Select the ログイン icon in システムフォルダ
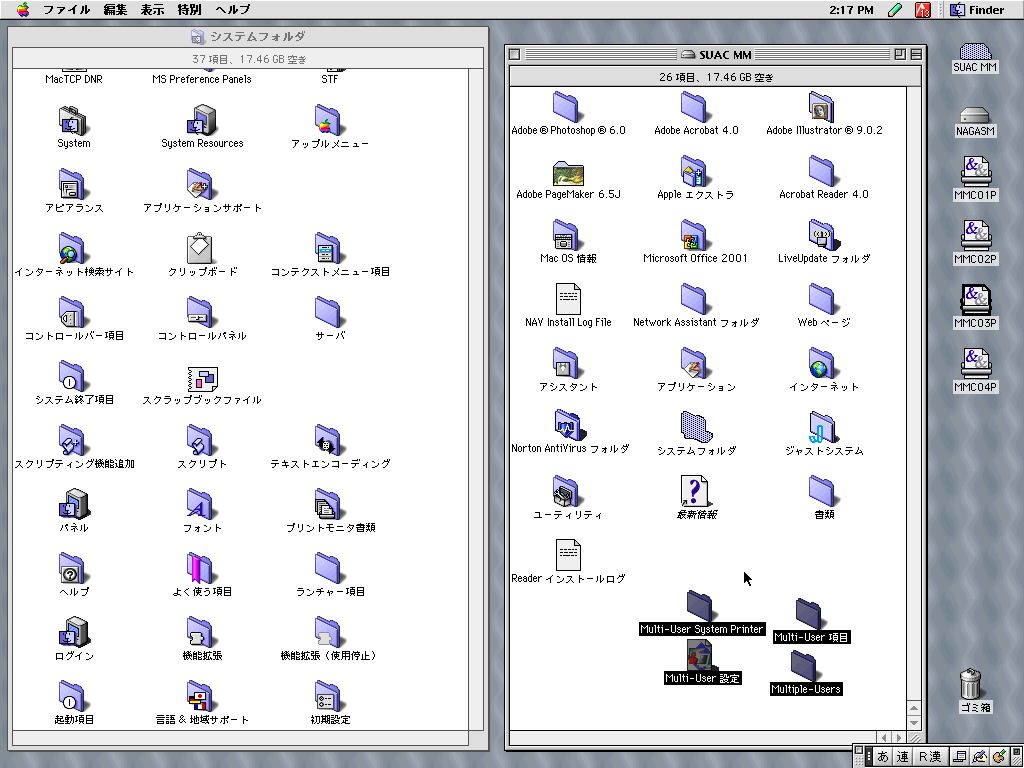Image resolution: width=1024 pixels, height=768 pixels. 73,633
